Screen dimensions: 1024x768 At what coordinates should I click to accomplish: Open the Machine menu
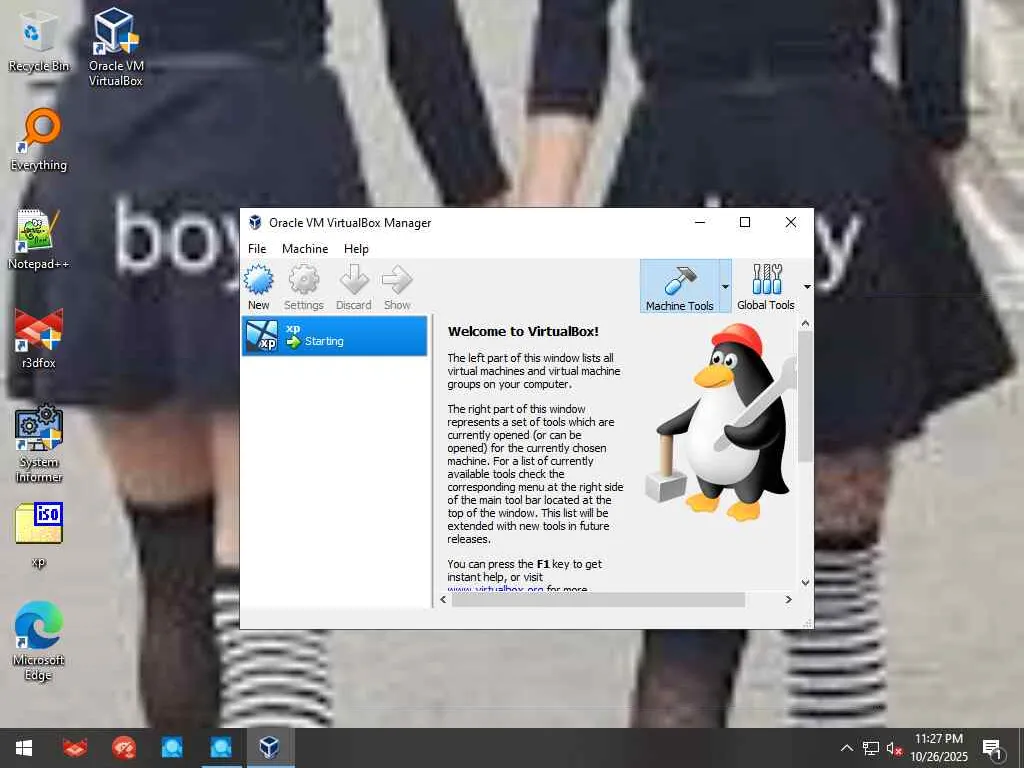click(x=305, y=249)
